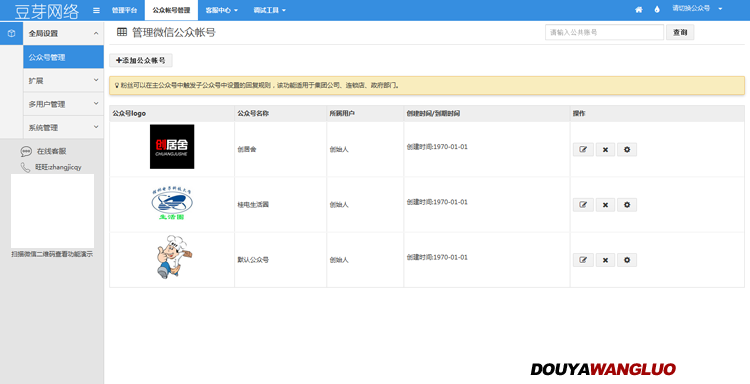Select the 公众帐号管理 tab
This screenshot has height=384, width=750.
point(171,10)
